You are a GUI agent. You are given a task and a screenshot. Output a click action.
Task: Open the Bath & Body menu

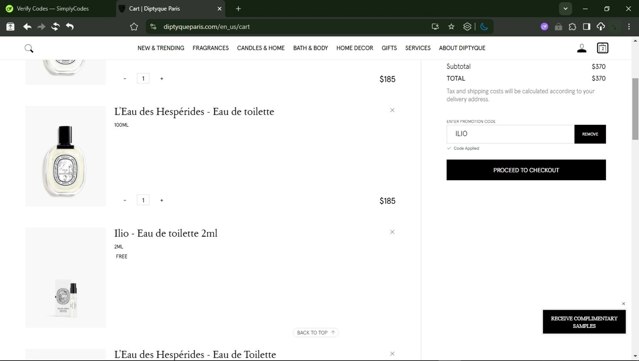click(x=311, y=48)
